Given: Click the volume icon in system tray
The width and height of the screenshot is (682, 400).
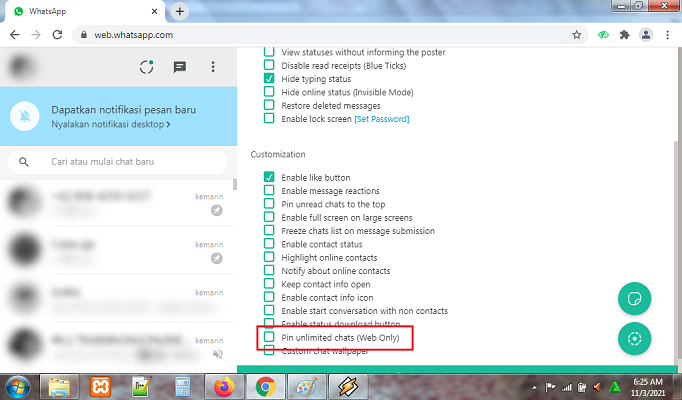Looking at the screenshot, I should [x=598, y=387].
